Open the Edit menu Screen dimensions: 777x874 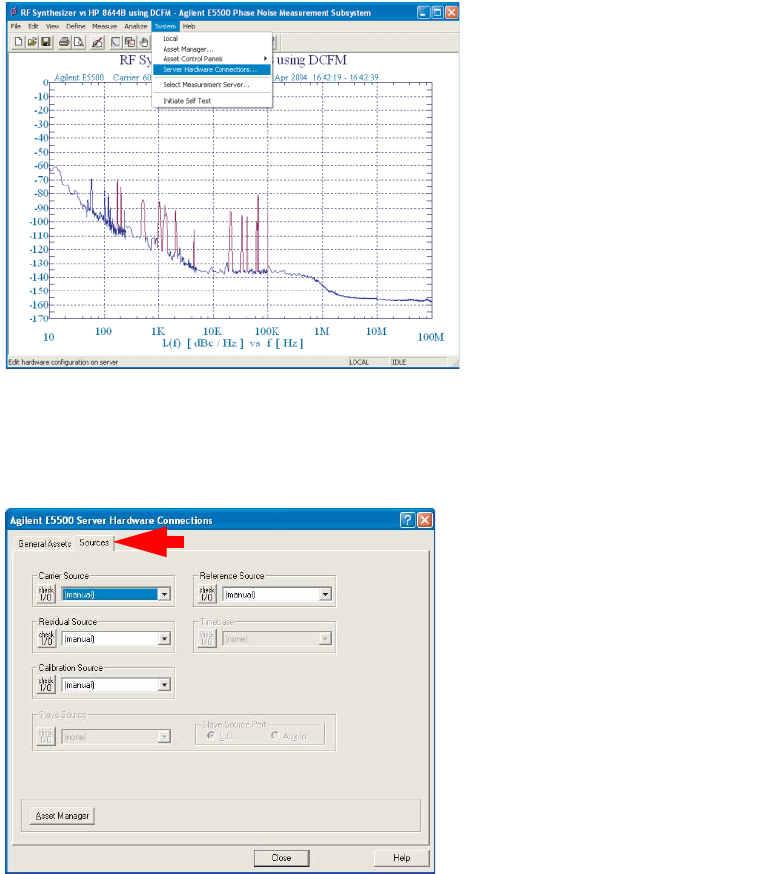click(33, 26)
